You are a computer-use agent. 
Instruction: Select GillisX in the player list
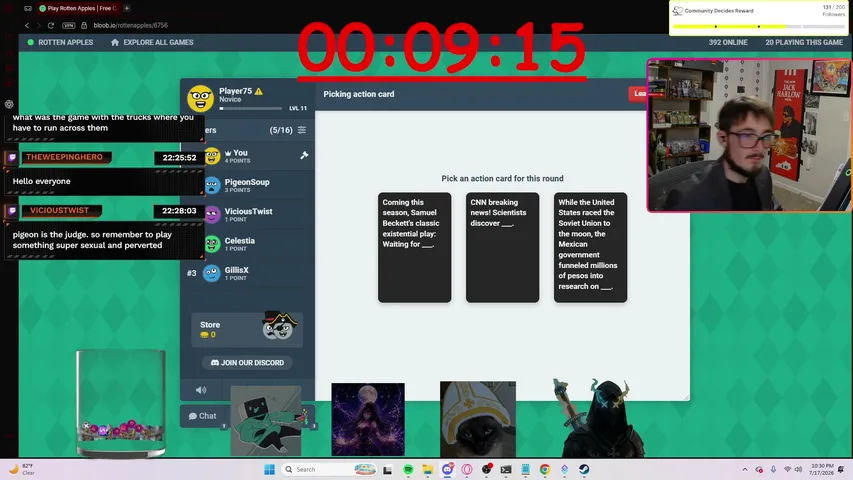click(248, 273)
